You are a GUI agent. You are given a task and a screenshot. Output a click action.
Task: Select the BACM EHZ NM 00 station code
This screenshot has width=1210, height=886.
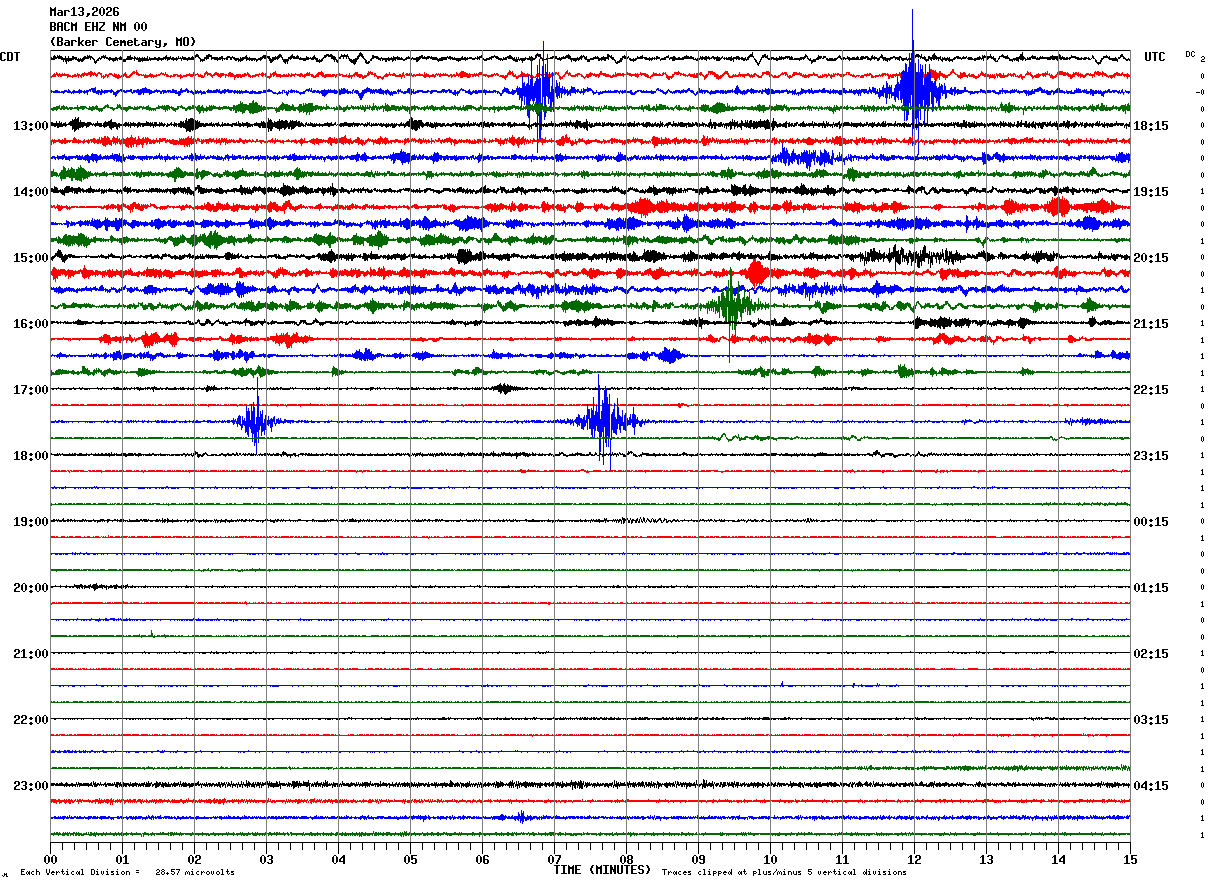[x=98, y=27]
